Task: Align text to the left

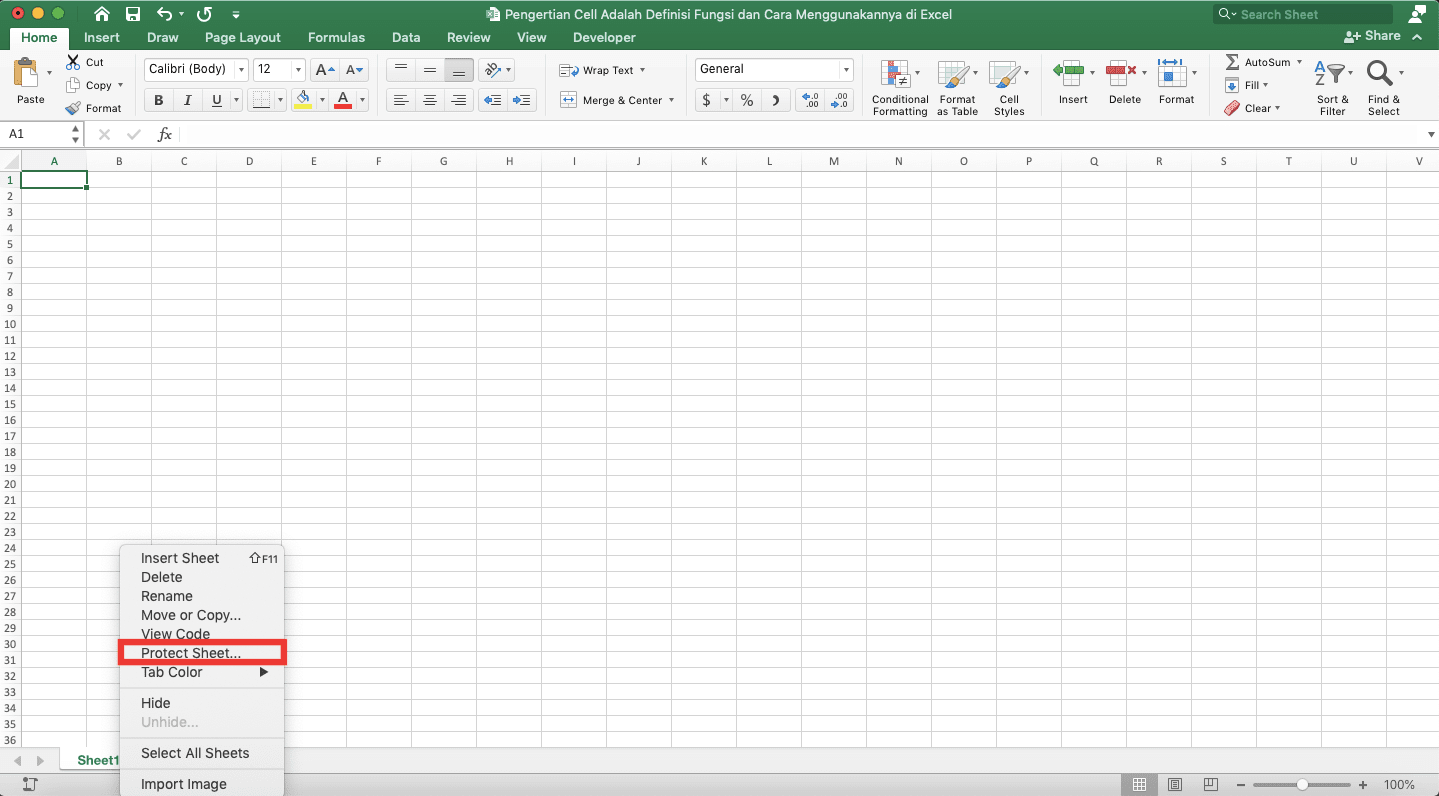Action: pos(401,100)
